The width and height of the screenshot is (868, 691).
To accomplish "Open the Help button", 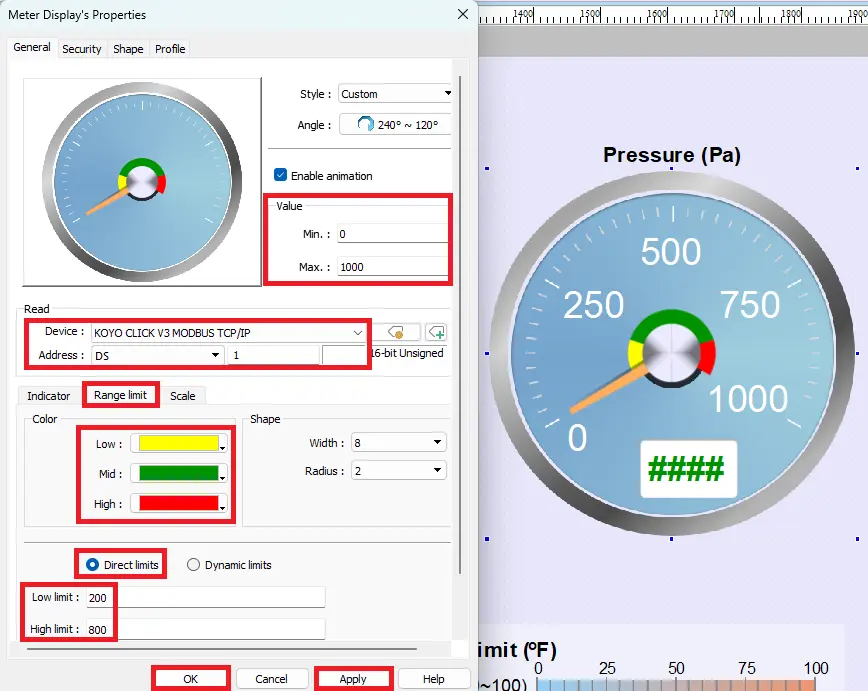I will (434, 678).
